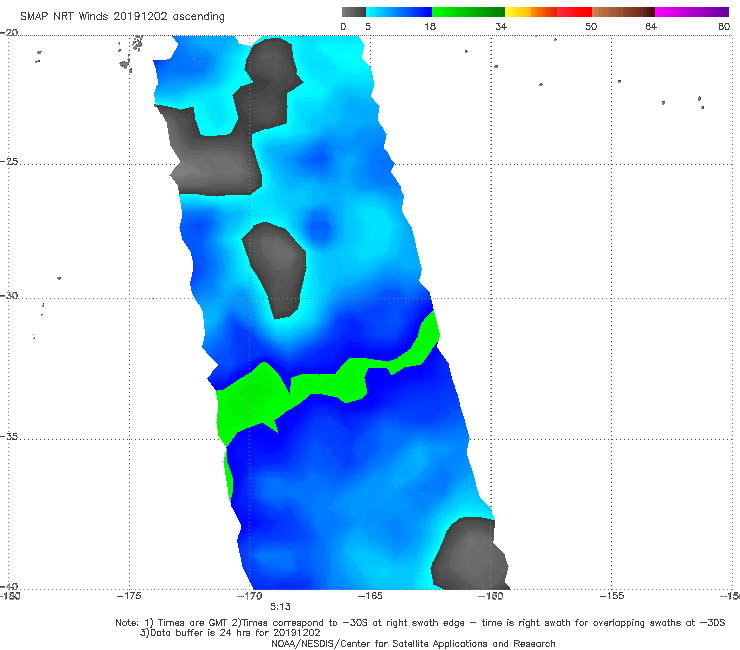The width and height of the screenshot is (740, 650).
Task: Click the color bar label '18'
Action: [x=430, y=27]
